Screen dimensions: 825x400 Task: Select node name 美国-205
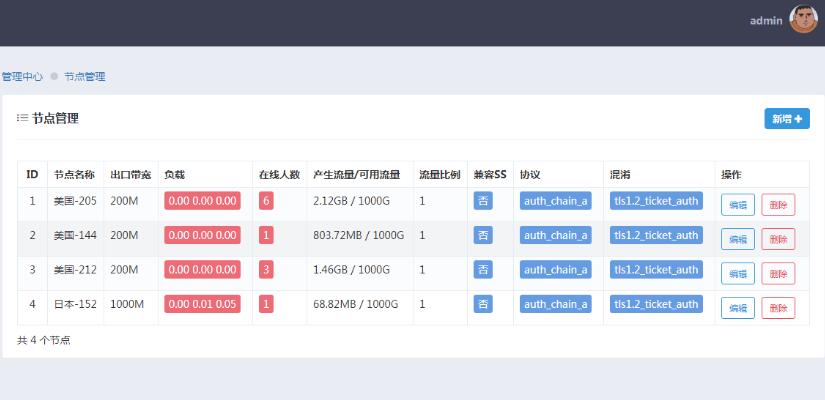75,201
